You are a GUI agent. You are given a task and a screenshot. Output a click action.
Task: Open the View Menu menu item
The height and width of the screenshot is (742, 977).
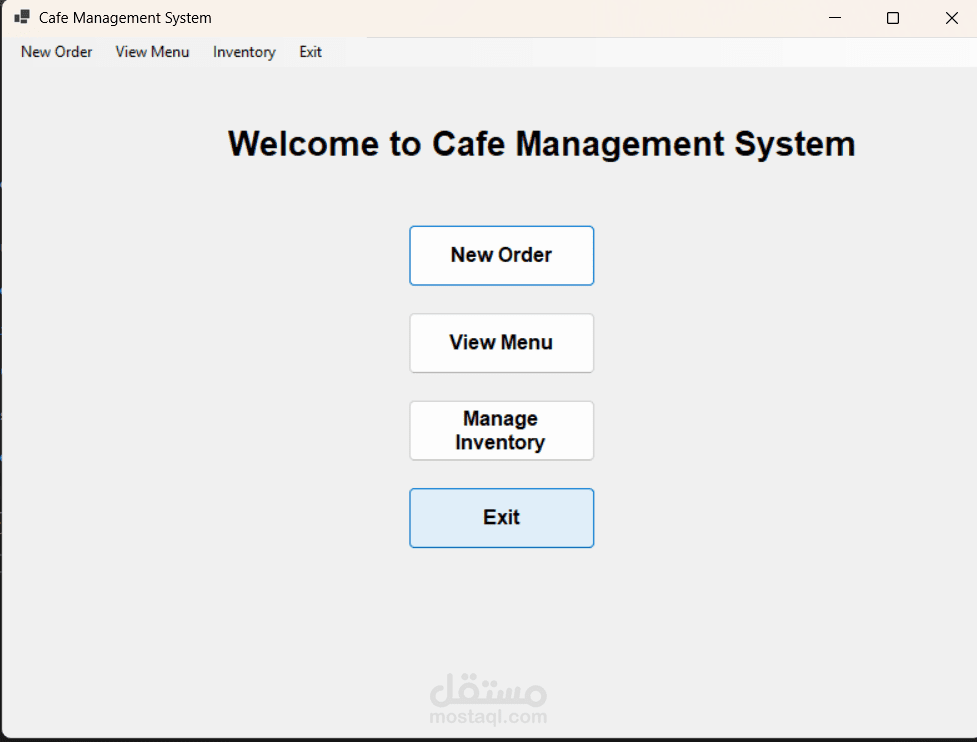click(153, 52)
